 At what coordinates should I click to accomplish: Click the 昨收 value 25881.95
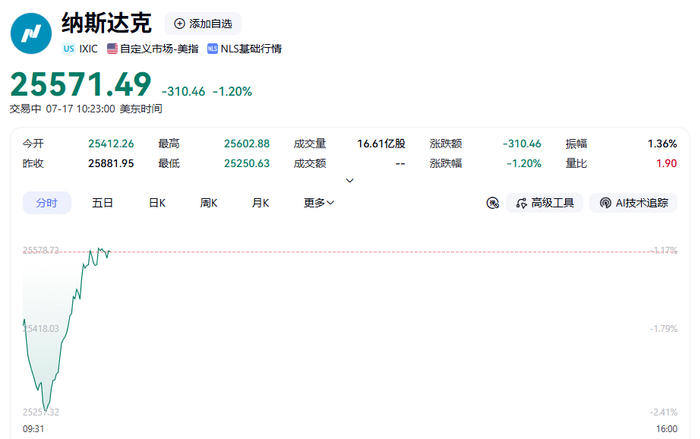[x=111, y=163]
